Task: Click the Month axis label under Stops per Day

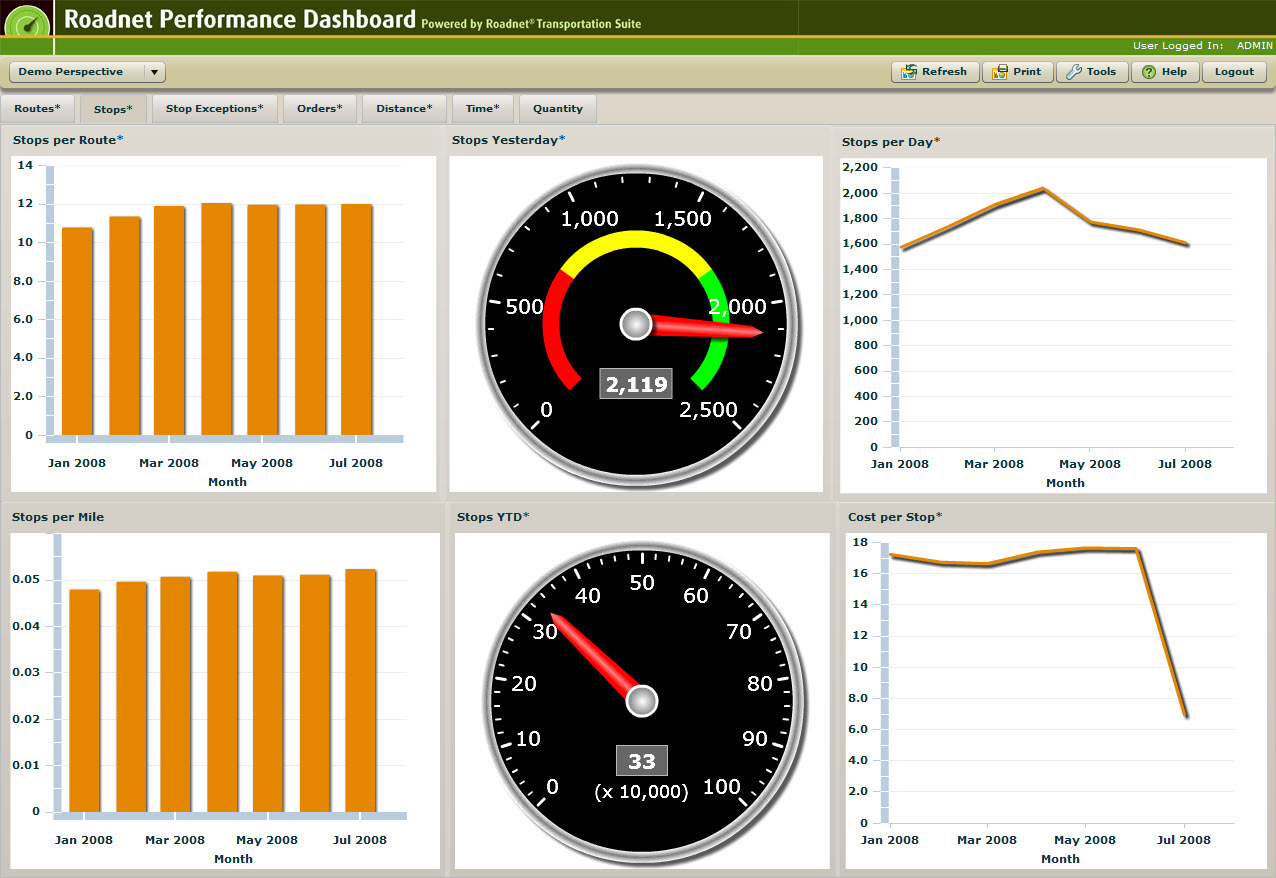Action: (1065, 483)
